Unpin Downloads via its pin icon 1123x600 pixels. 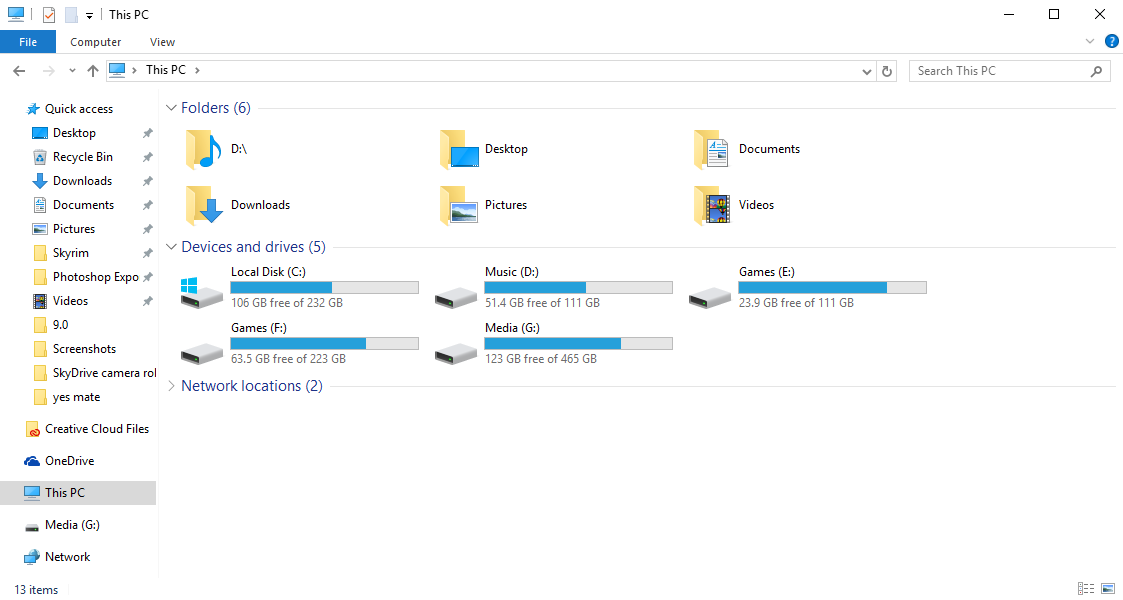pyautogui.click(x=148, y=181)
